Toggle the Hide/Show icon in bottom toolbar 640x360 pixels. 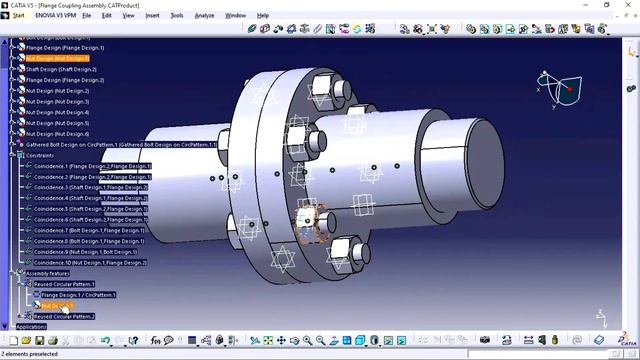(x=388, y=340)
